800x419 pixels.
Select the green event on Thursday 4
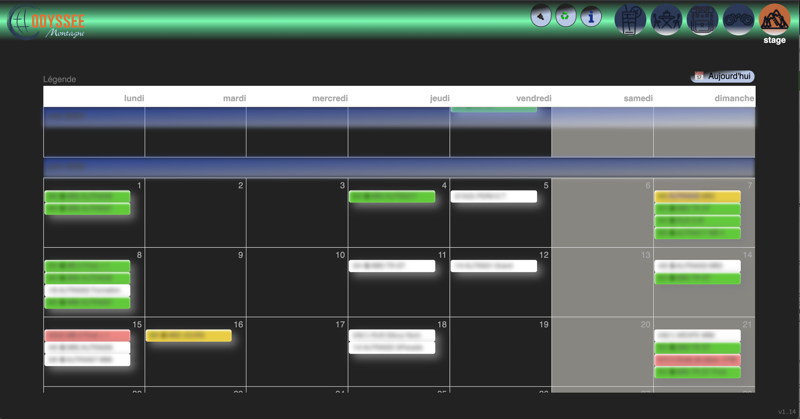[392, 197]
